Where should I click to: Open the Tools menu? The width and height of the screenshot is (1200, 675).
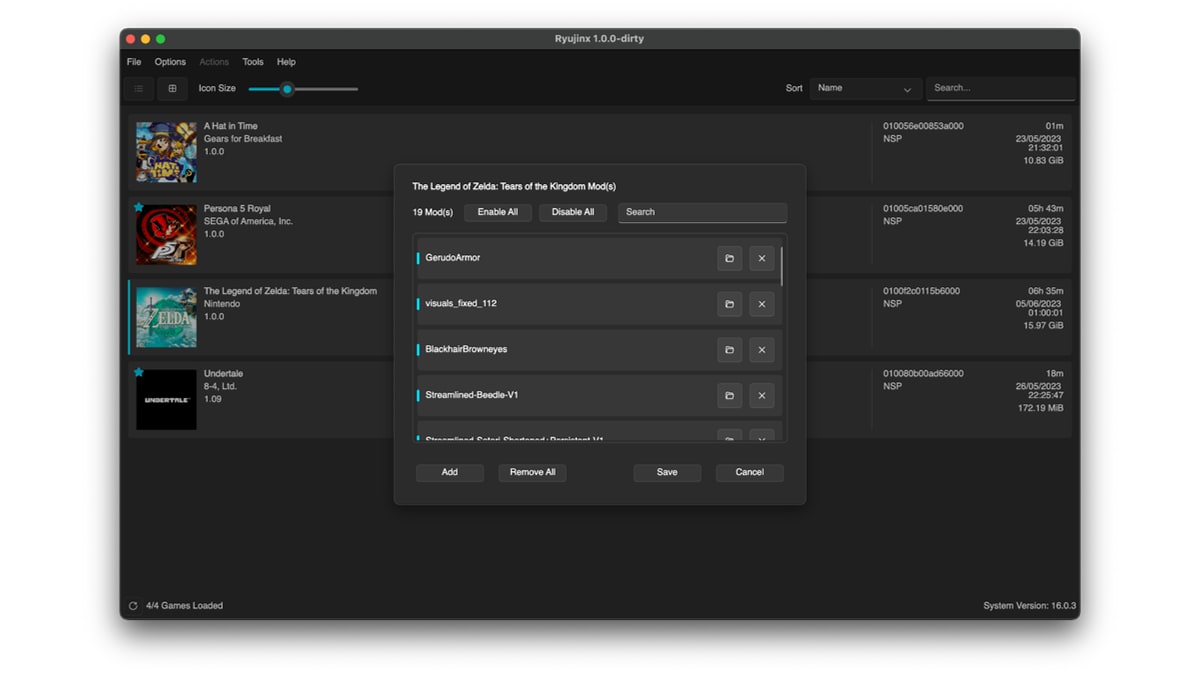pos(253,62)
